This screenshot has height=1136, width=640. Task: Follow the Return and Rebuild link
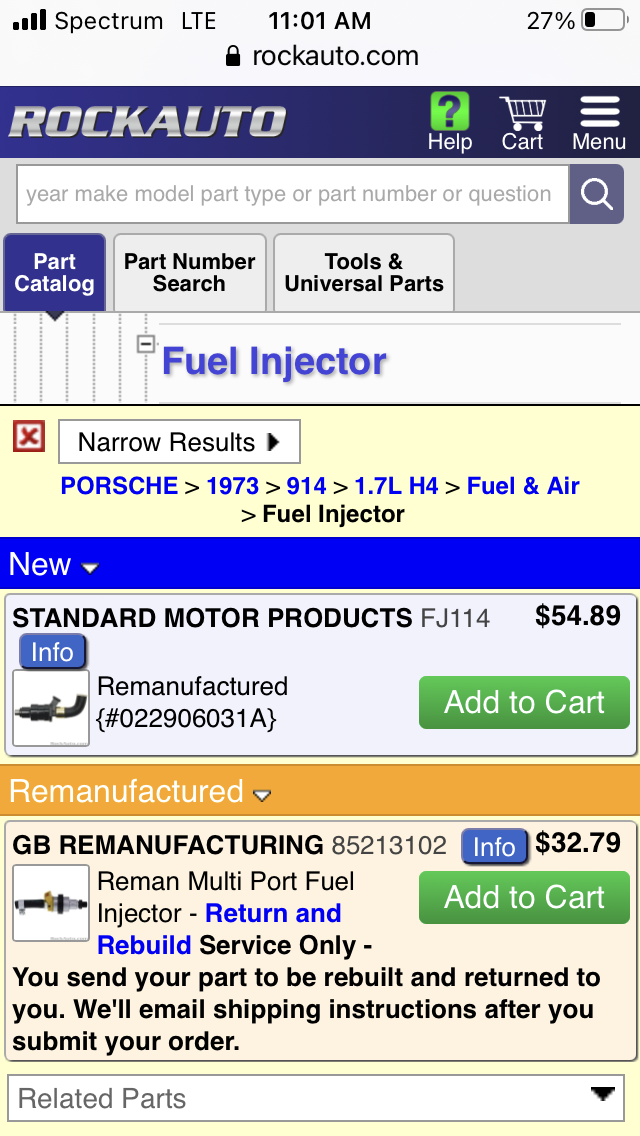pos(272,914)
